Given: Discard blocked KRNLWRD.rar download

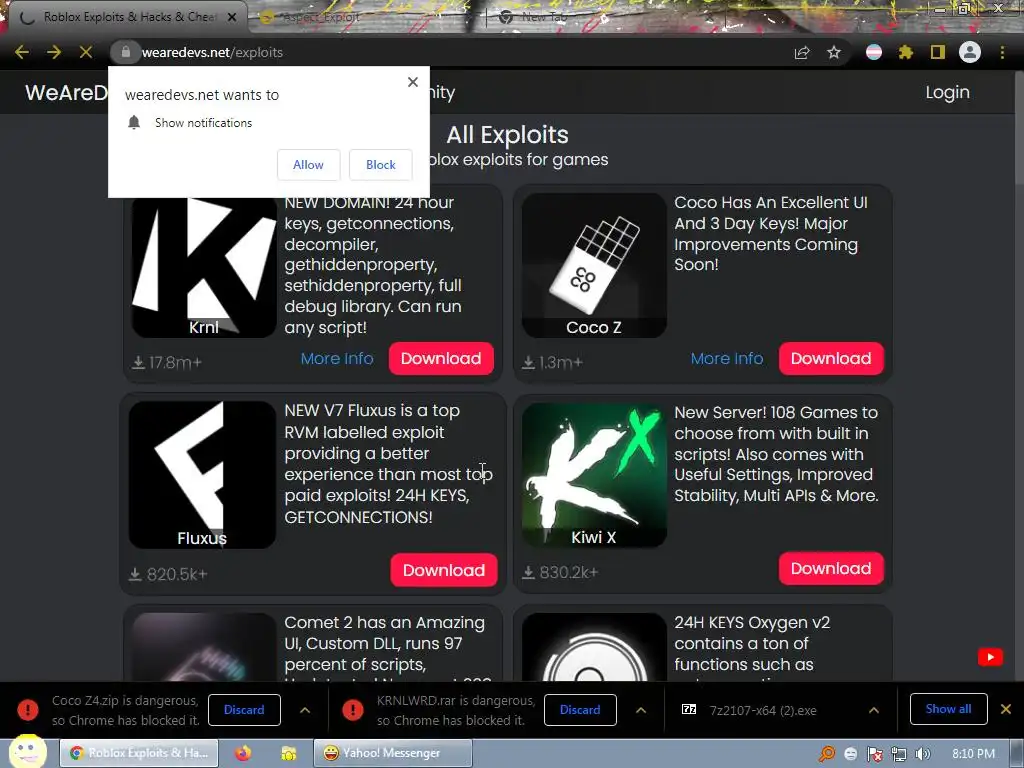Looking at the screenshot, I should pyautogui.click(x=580, y=710).
